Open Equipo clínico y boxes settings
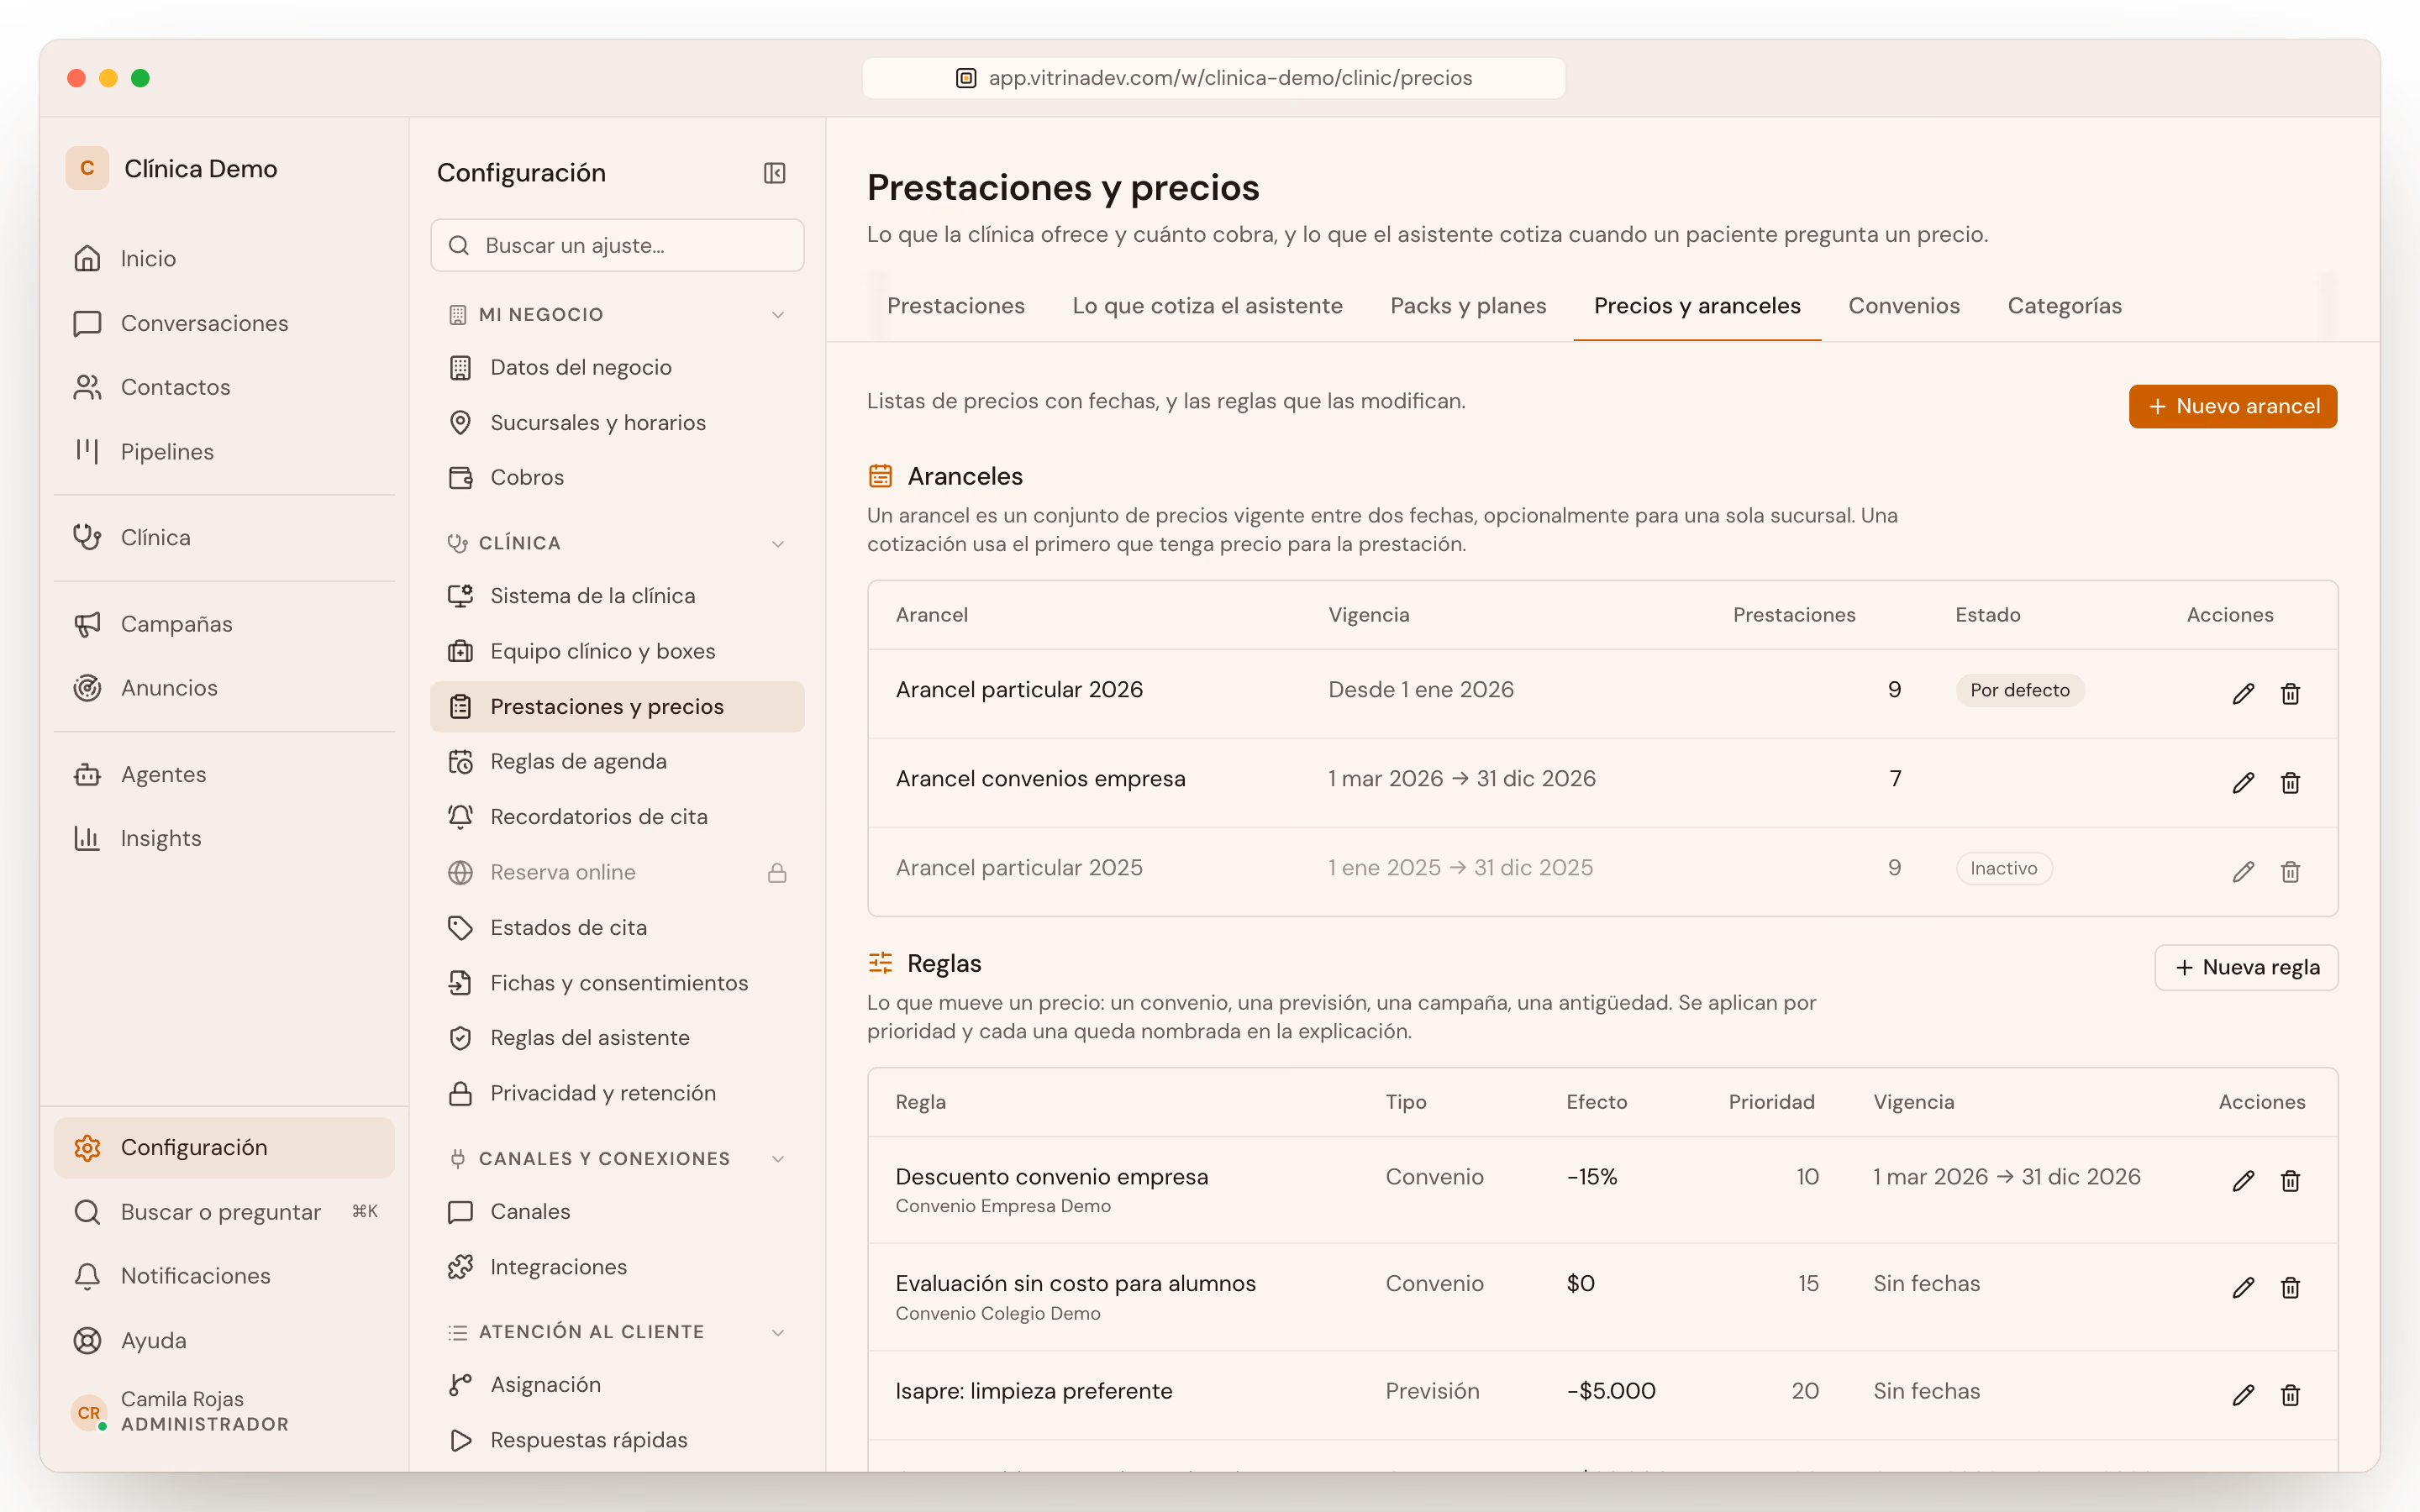 click(x=617, y=651)
